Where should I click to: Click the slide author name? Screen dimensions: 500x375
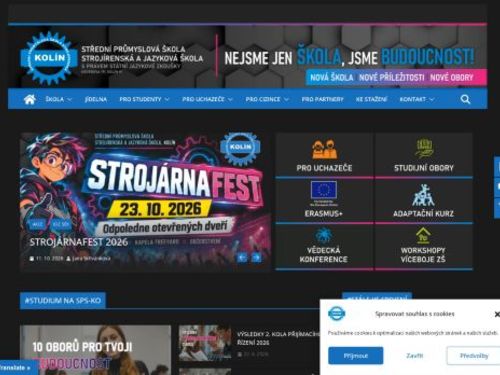click(x=91, y=258)
